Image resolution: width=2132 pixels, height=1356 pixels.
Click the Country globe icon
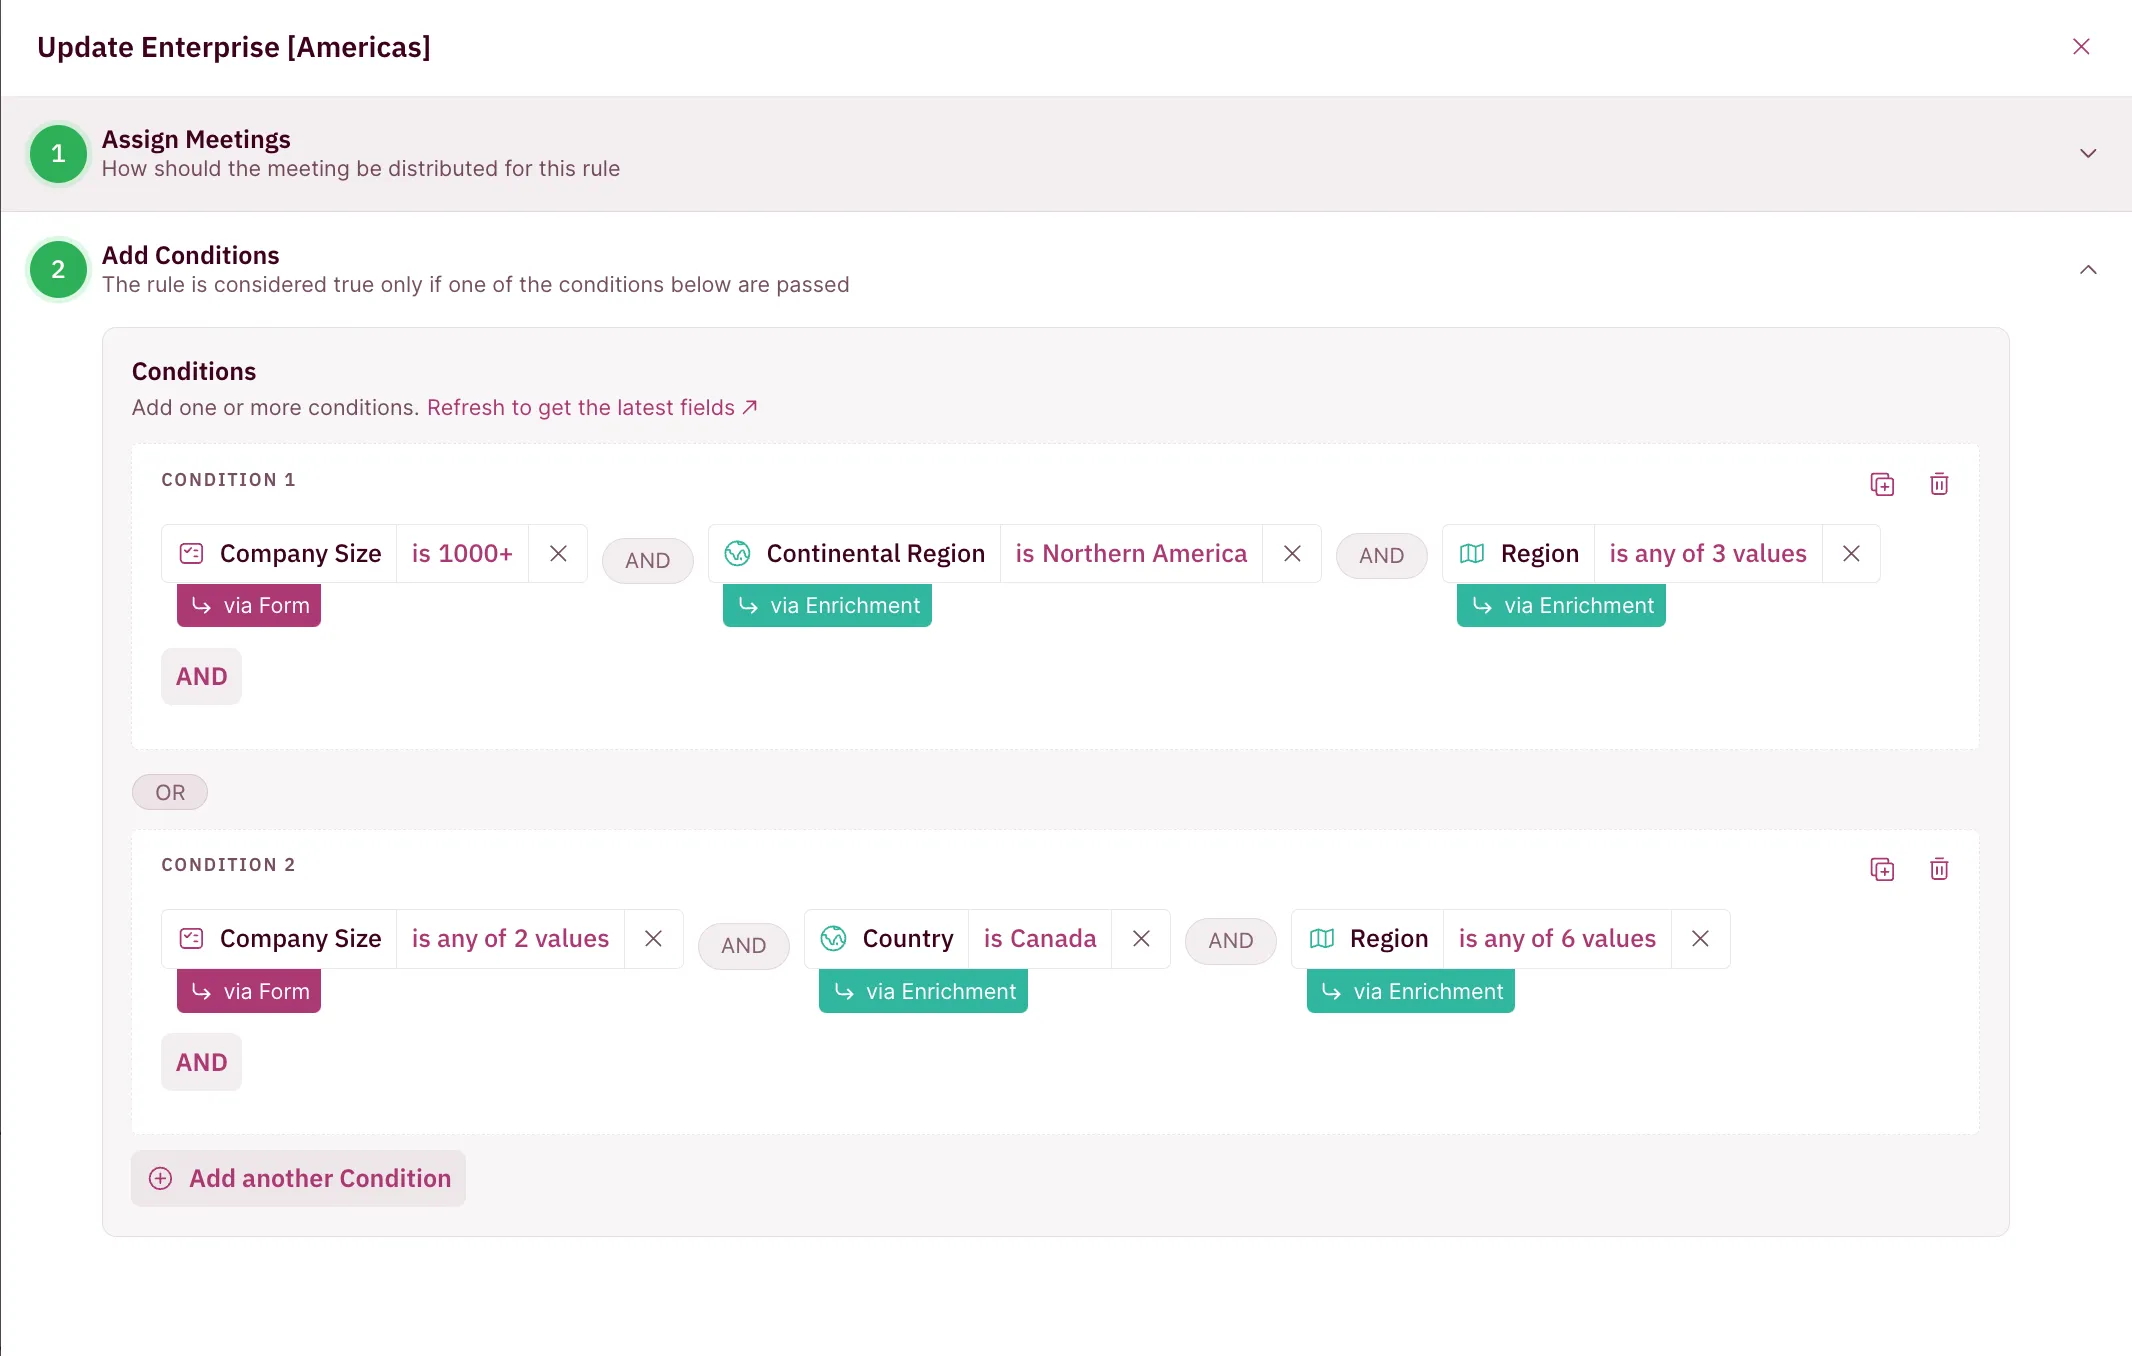[x=833, y=938]
